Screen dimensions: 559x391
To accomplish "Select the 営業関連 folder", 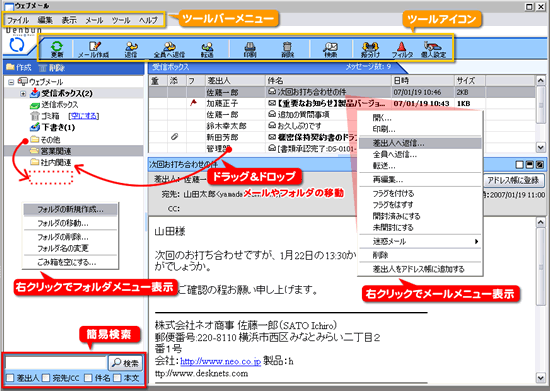I will pos(51,151).
